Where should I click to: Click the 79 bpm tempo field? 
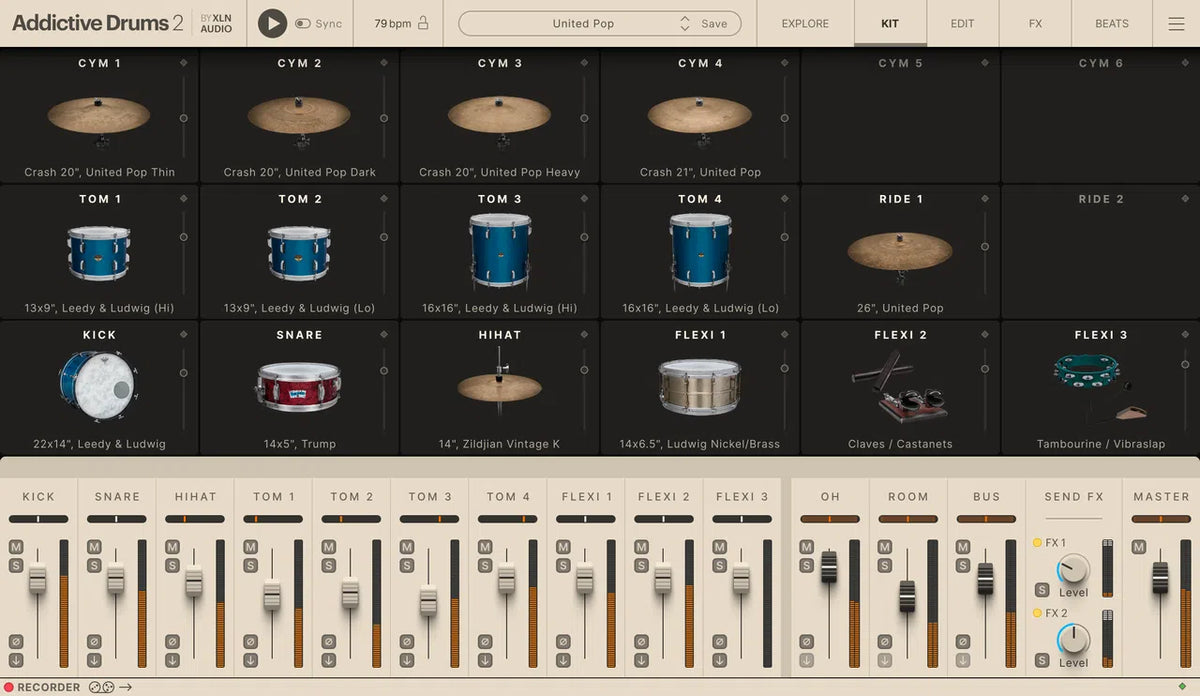click(392, 22)
